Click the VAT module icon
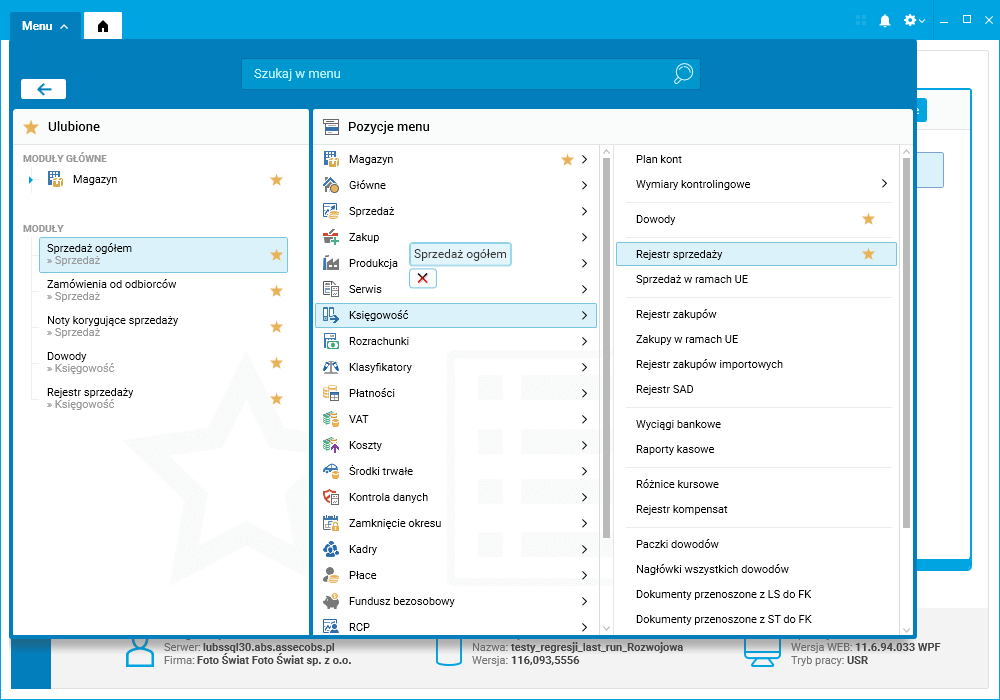 click(331, 419)
